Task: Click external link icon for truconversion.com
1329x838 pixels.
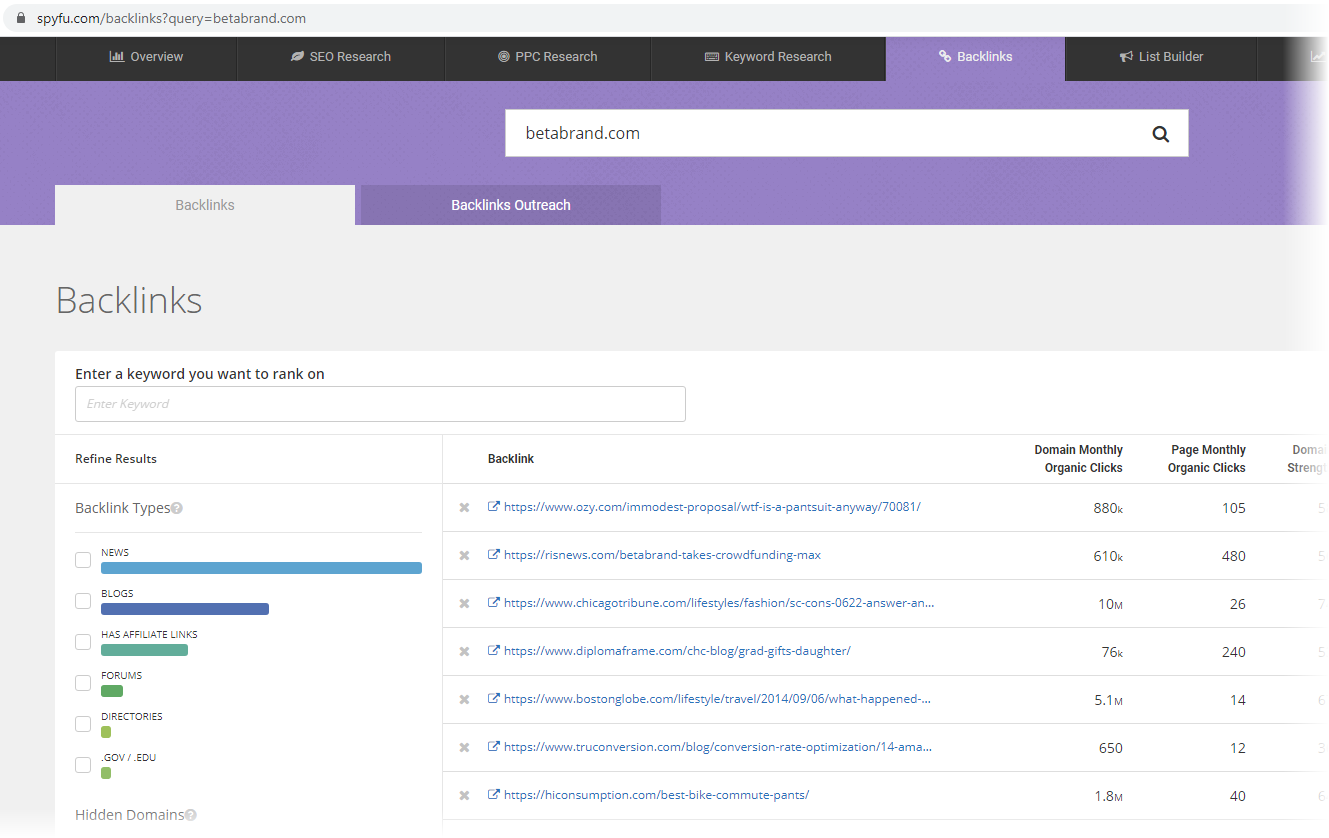Action: [x=494, y=747]
